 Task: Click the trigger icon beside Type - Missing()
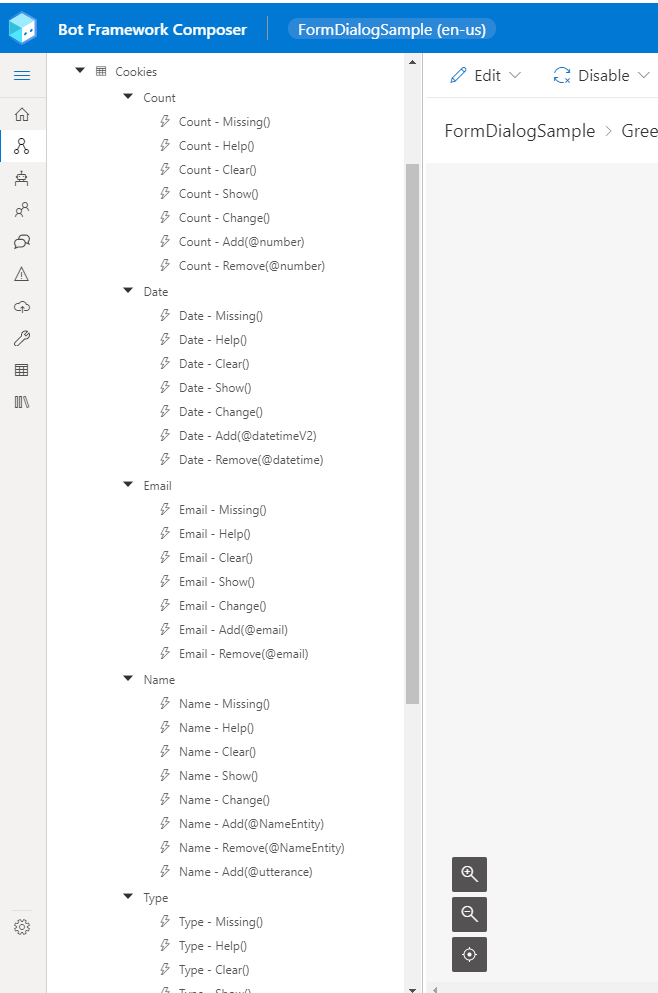(x=165, y=921)
